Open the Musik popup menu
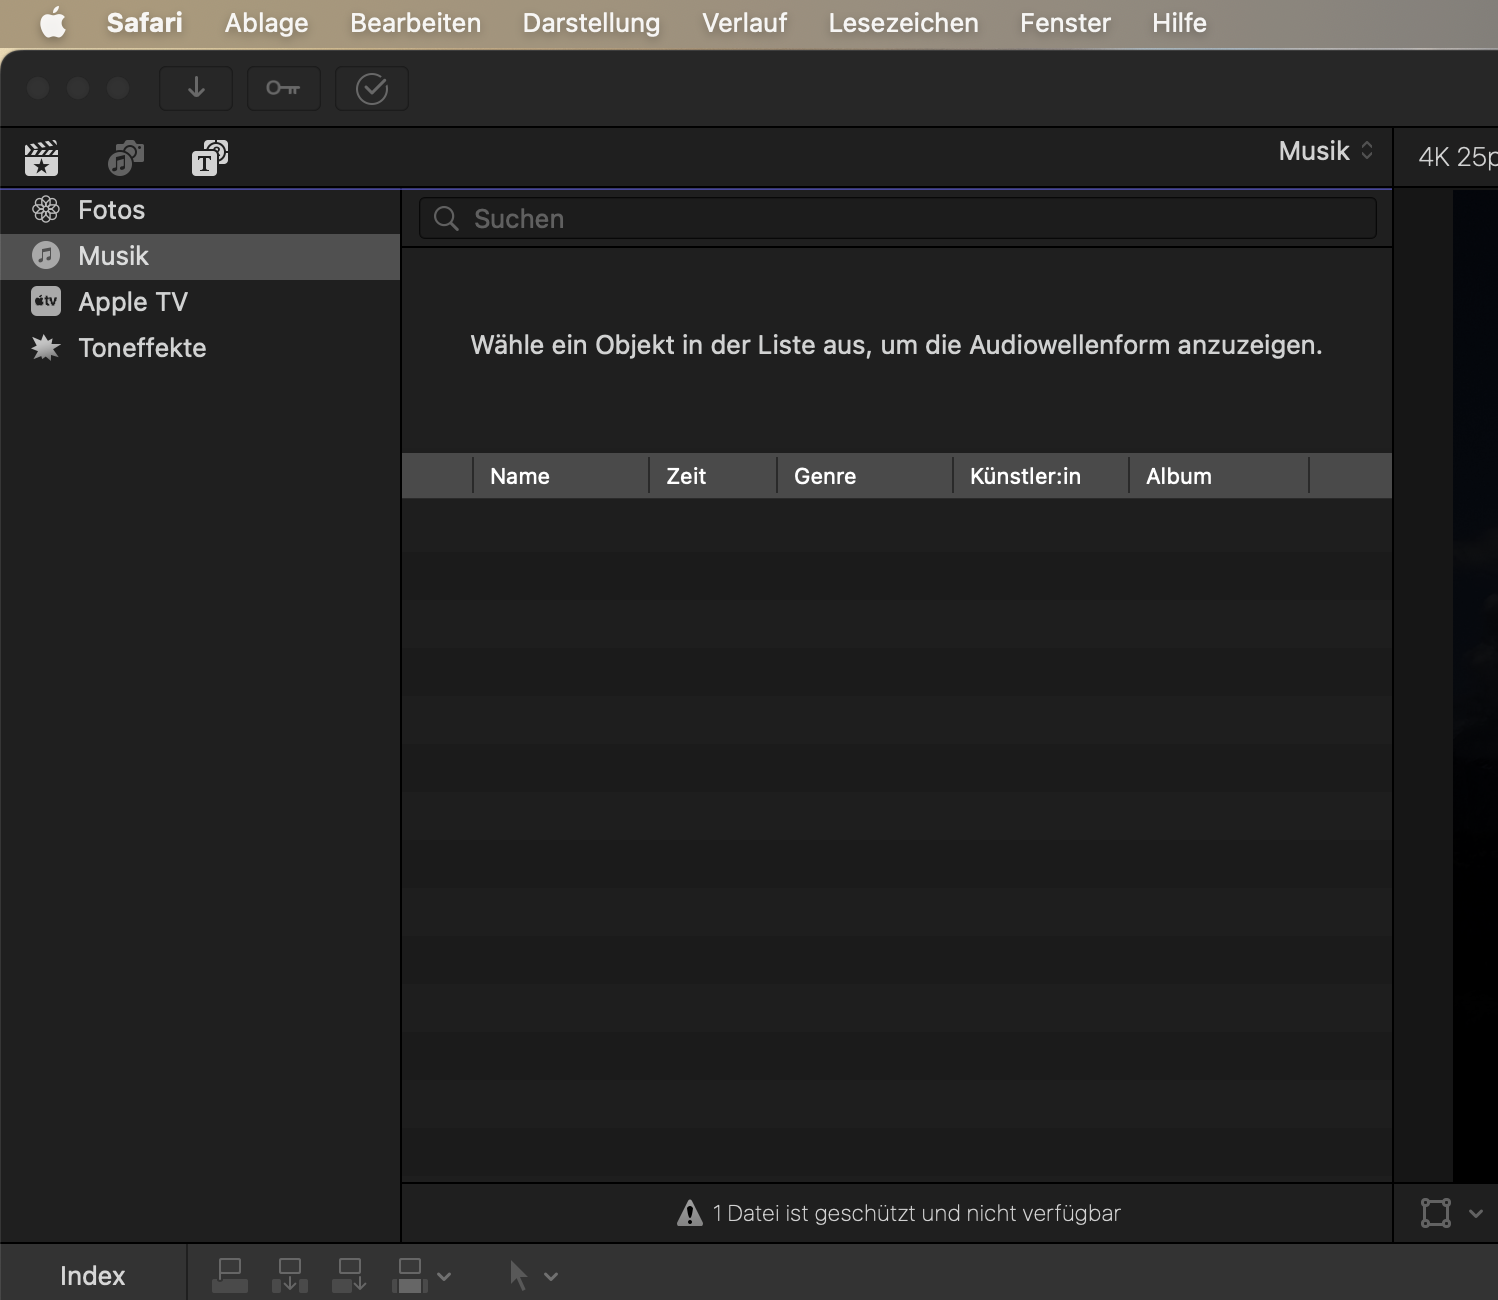This screenshot has height=1300, width=1498. (1325, 151)
